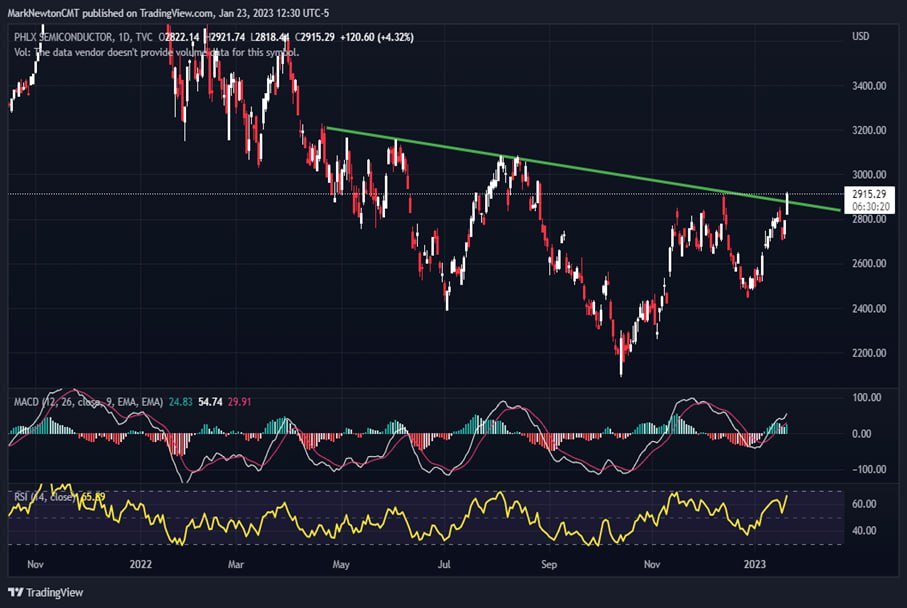Screen dimensions: 907x608
Task: Click the Jul time axis label
Action: point(444,564)
